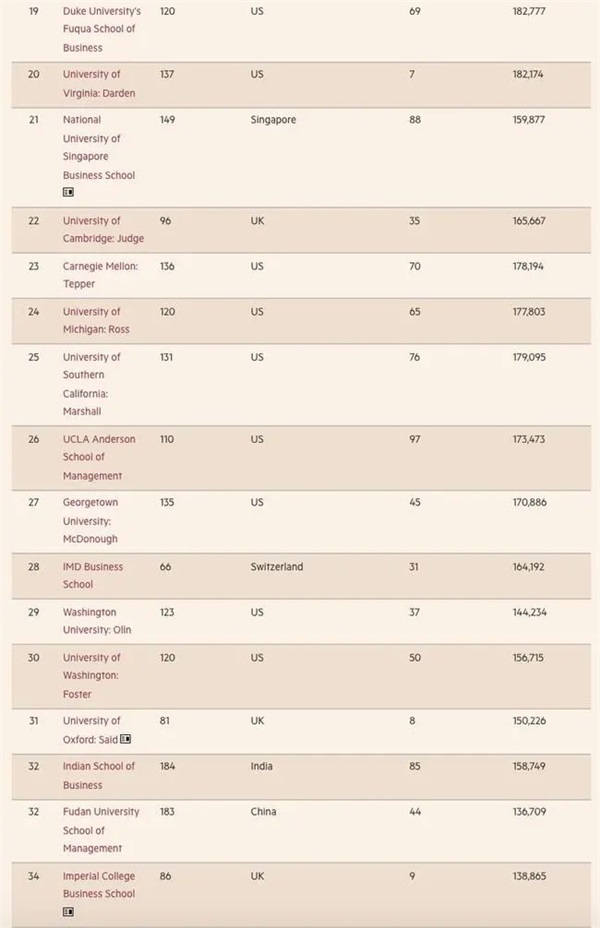Open the University of Oxford: Said link
The width and height of the screenshot is (600, 928).
coord(90,730)
